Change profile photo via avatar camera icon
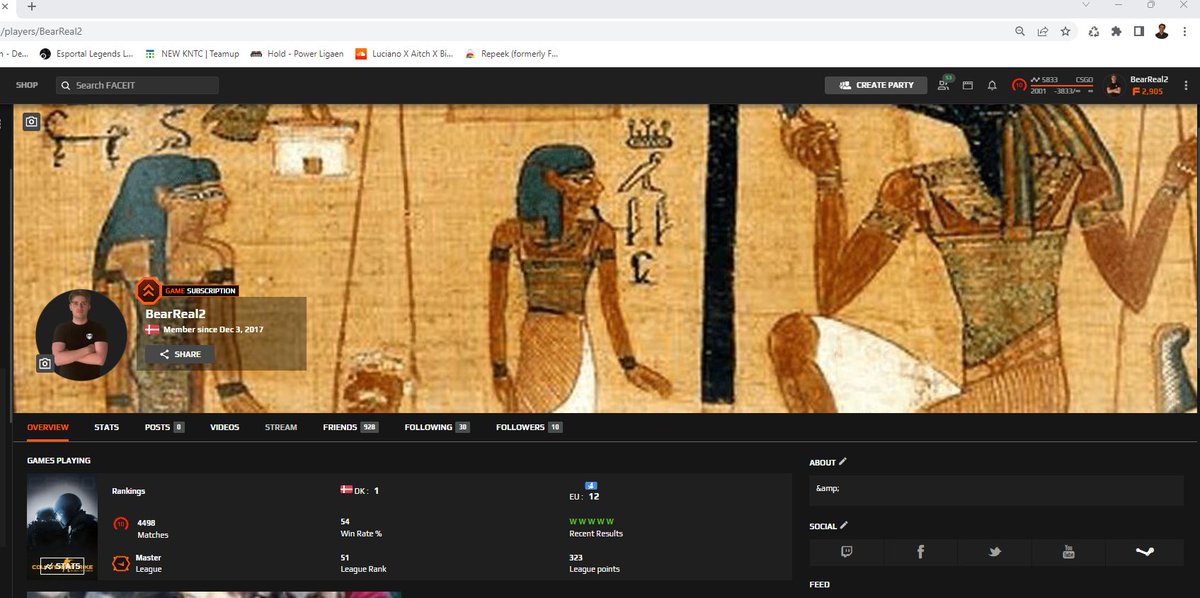The height and width of the screenshot is (598, 1200). point(45,364)
